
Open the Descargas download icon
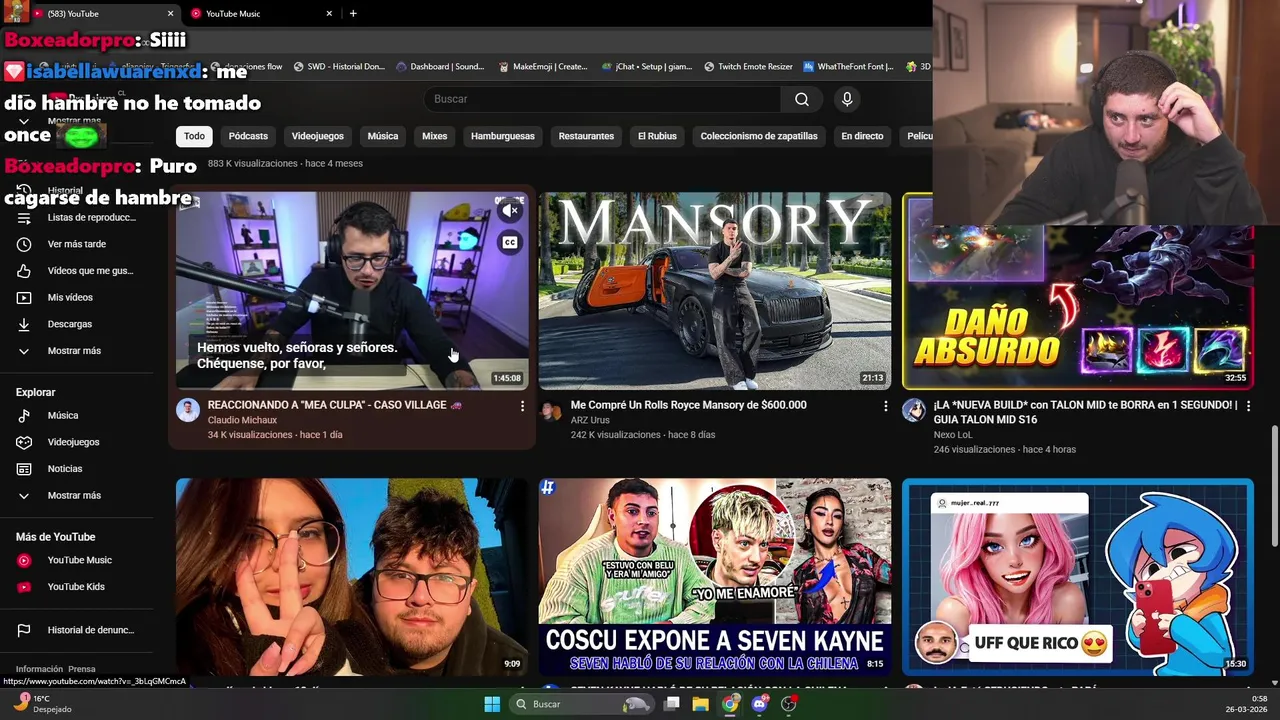coord(24,324)
